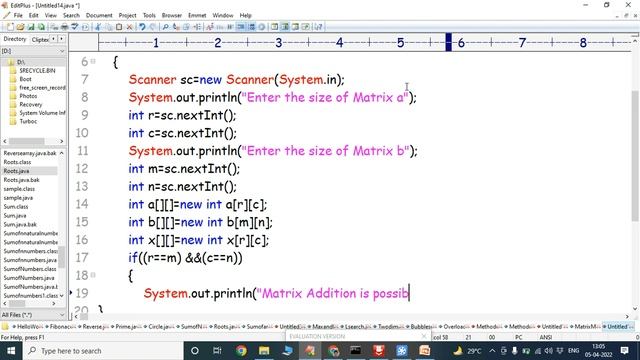Switch to the HelloWorld document tab
The height and width of the screenshot is (360, 640).
[27, 327]
